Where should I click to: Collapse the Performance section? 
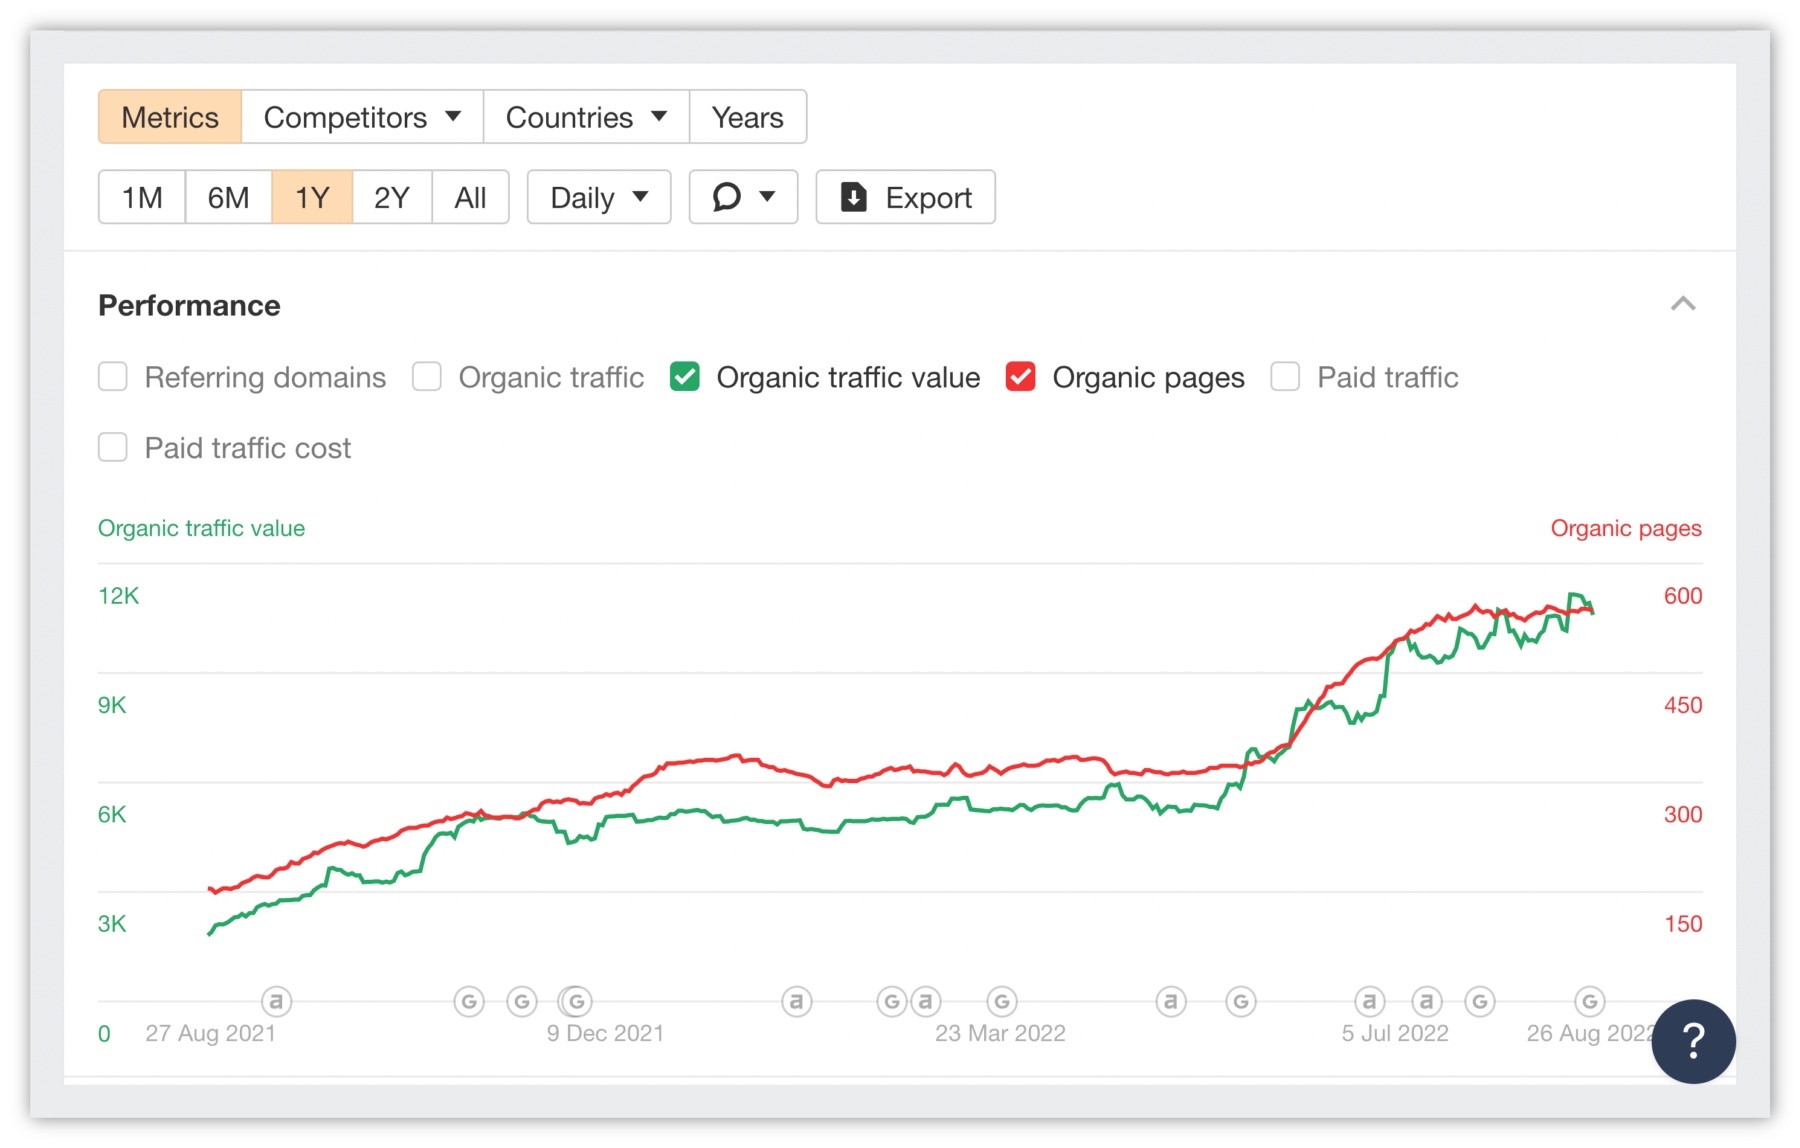1685,305
